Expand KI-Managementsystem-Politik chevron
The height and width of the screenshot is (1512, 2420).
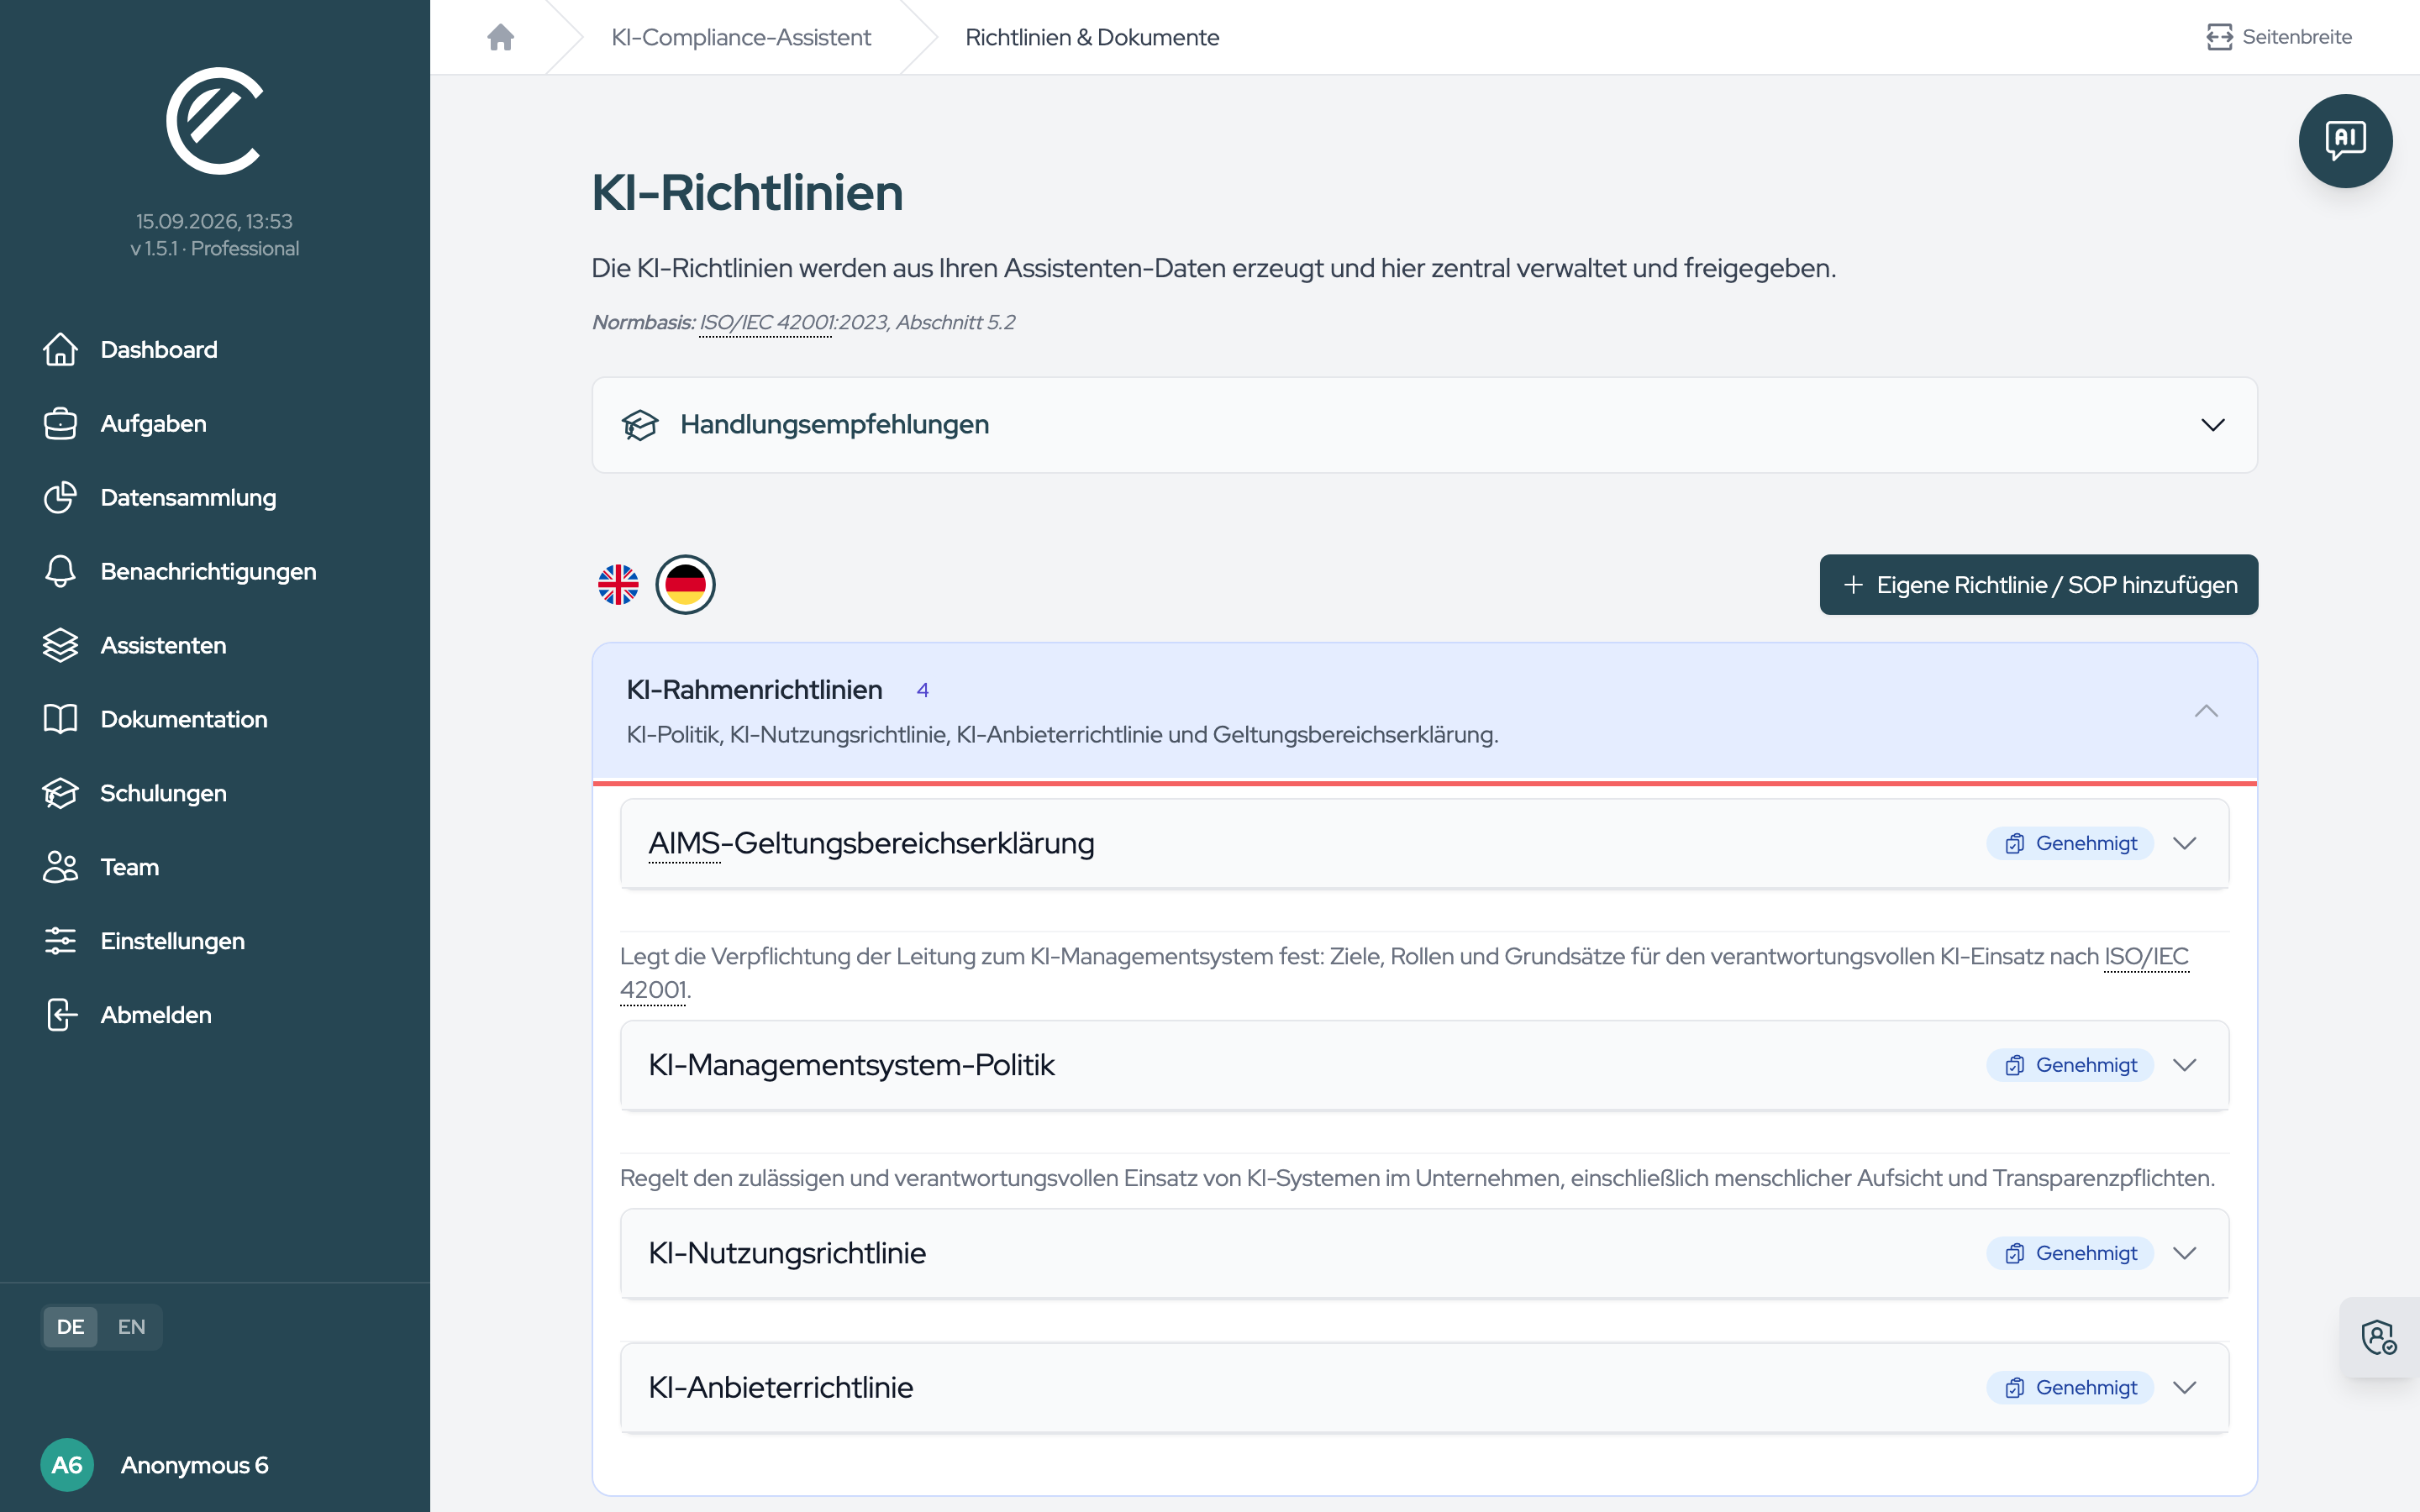click(x=2185, y=1065)
